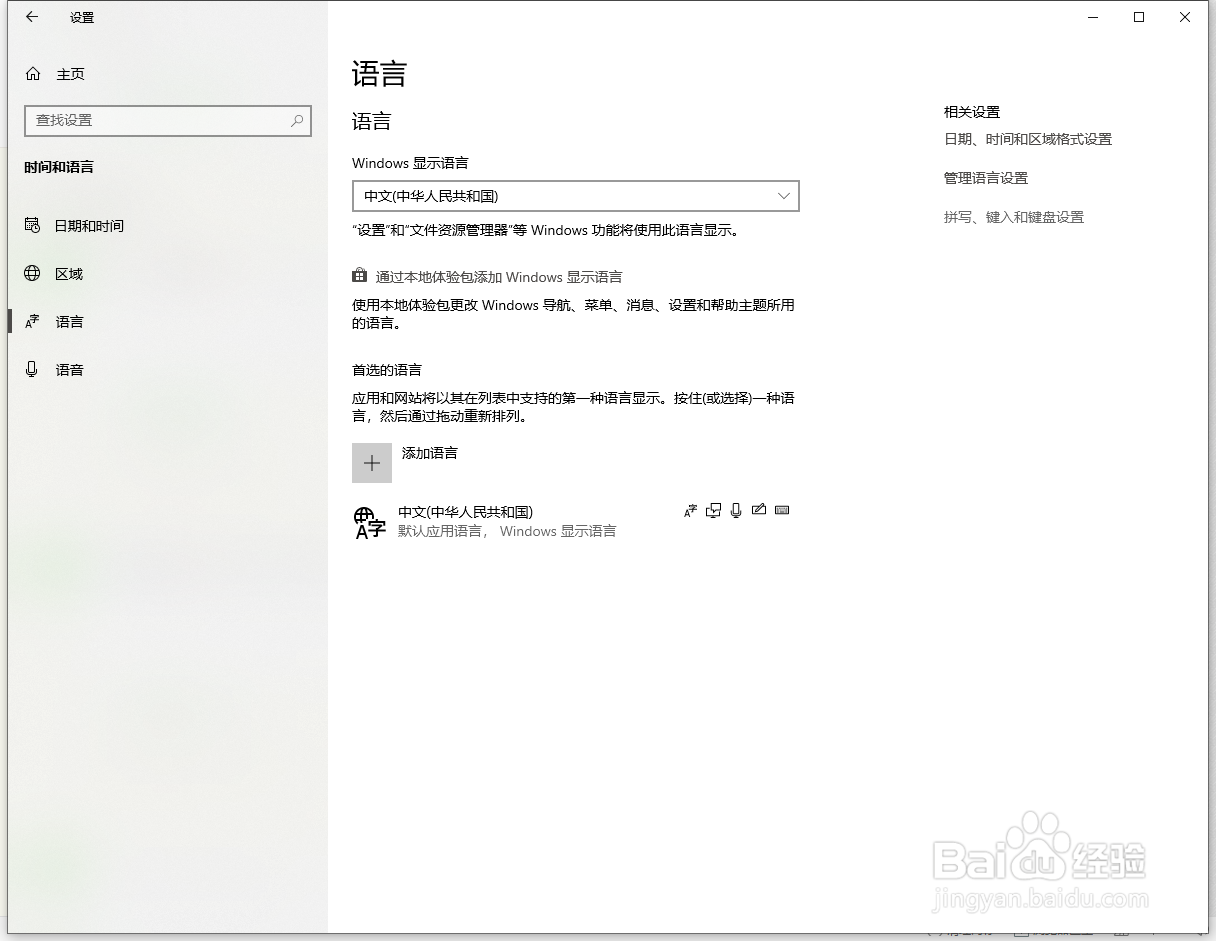The height and width of the screenshot is (941, 1216).
Task: Click the text-to-speech feature icon
Action: click(713, 511)
